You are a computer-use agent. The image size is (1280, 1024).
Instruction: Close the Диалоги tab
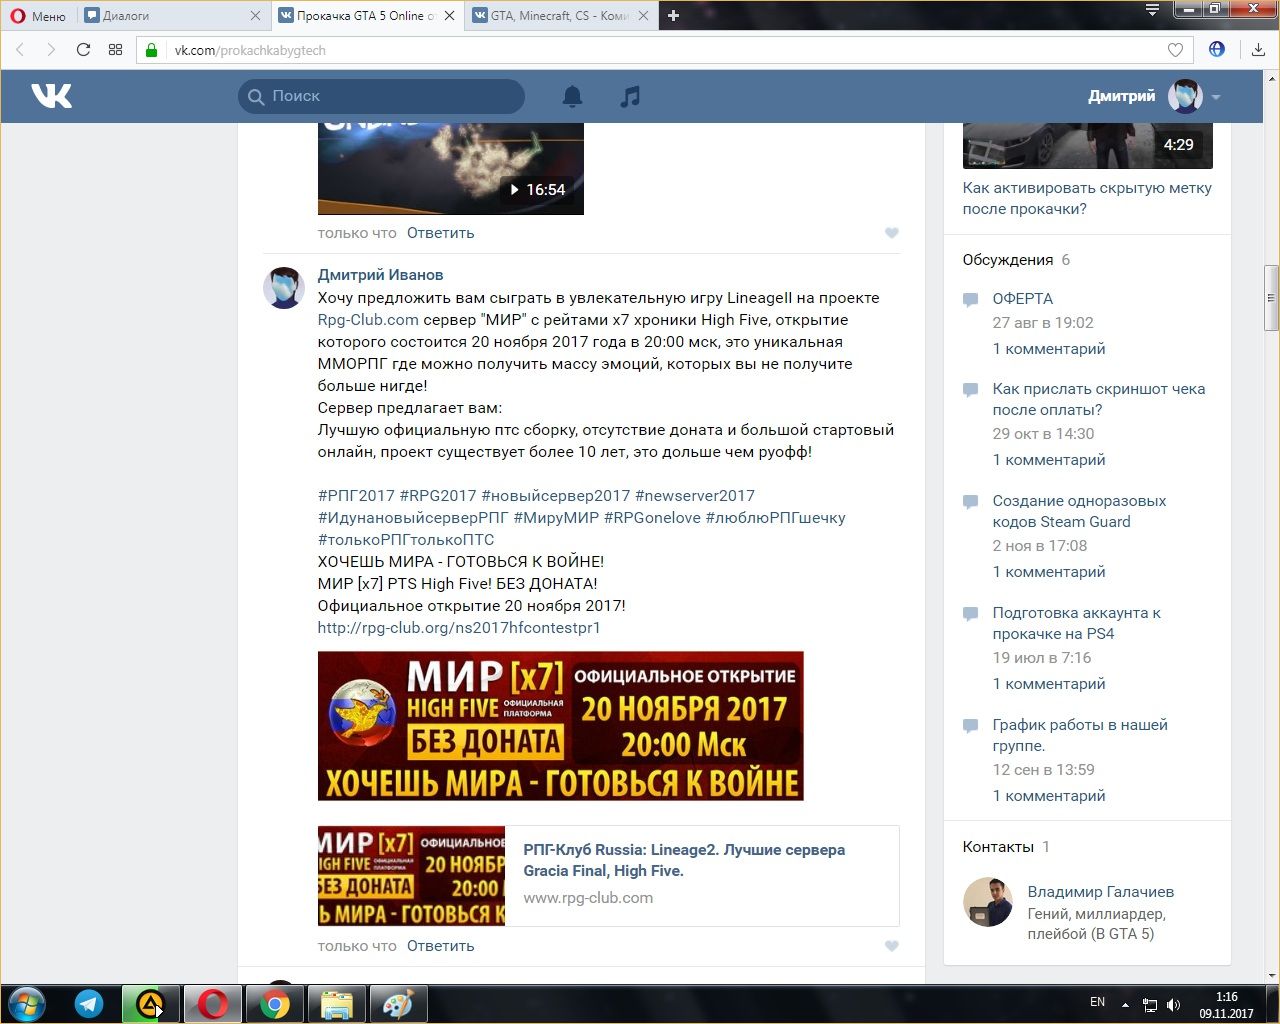tap(255, 15)
